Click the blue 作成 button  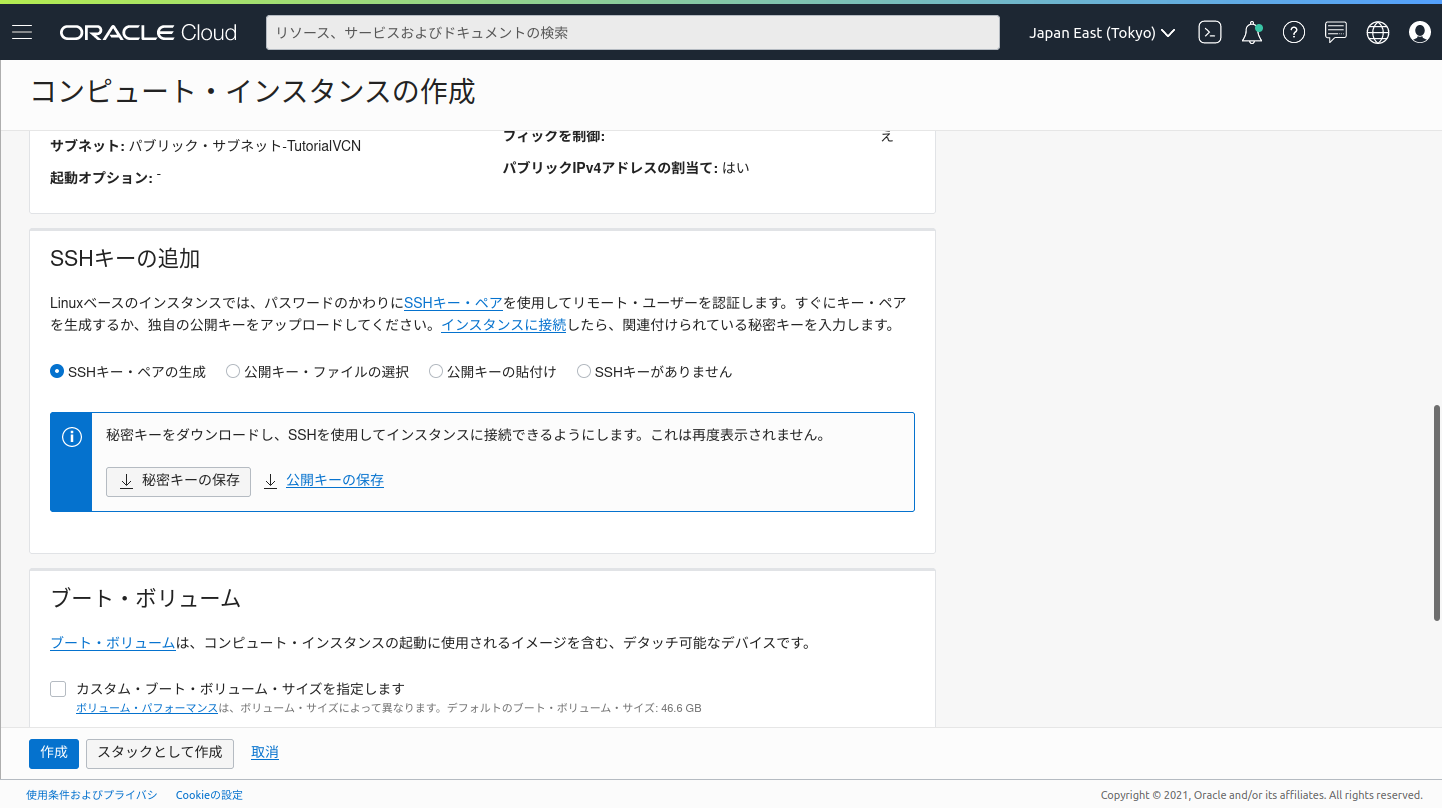click(x=54, y=753)
